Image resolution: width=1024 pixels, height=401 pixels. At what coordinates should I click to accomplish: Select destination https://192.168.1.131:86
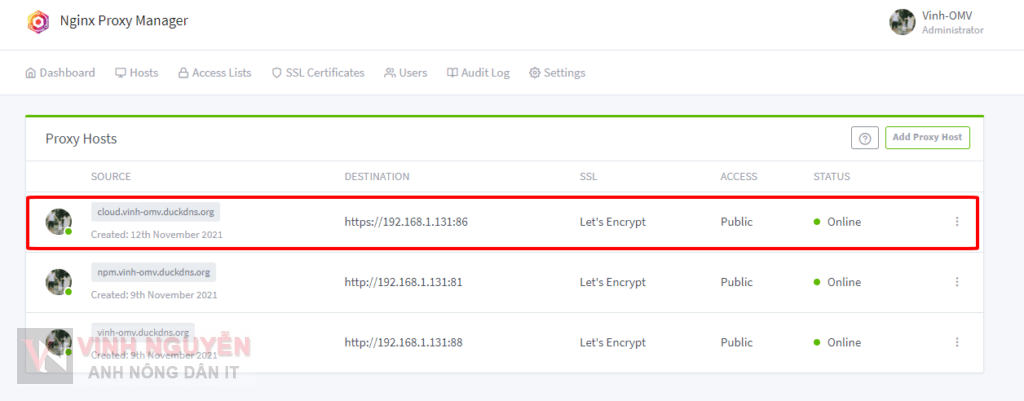pyautogui.click(x=406, y=222)
